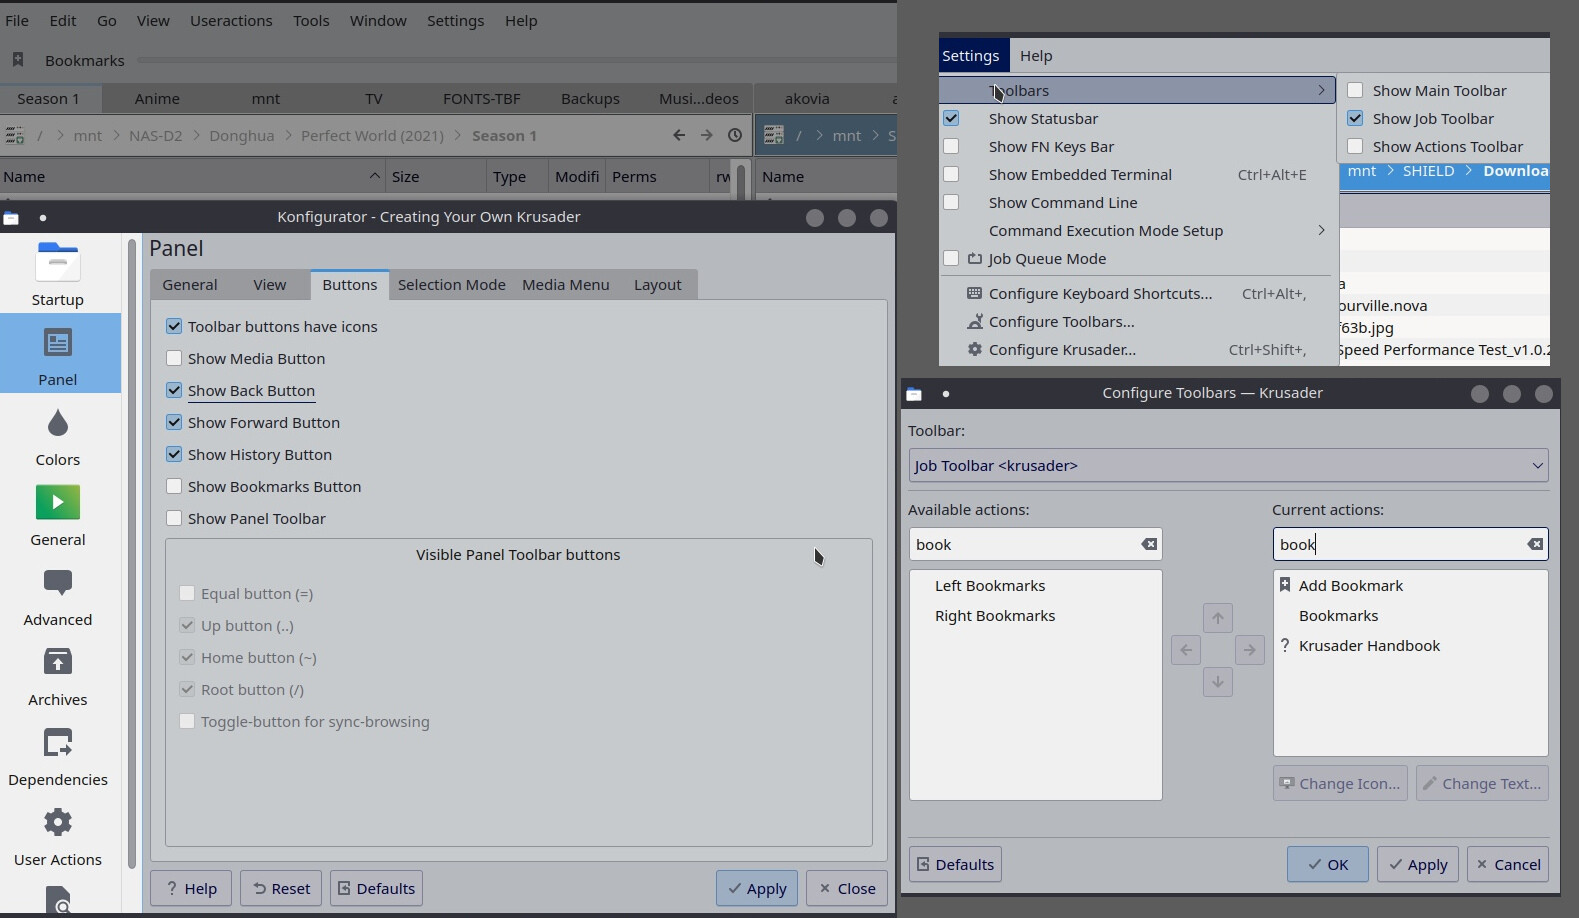This screenshot has width=1579, height=918.
Task: Click the forward arrow in the left panel
Action: point(707,135)
